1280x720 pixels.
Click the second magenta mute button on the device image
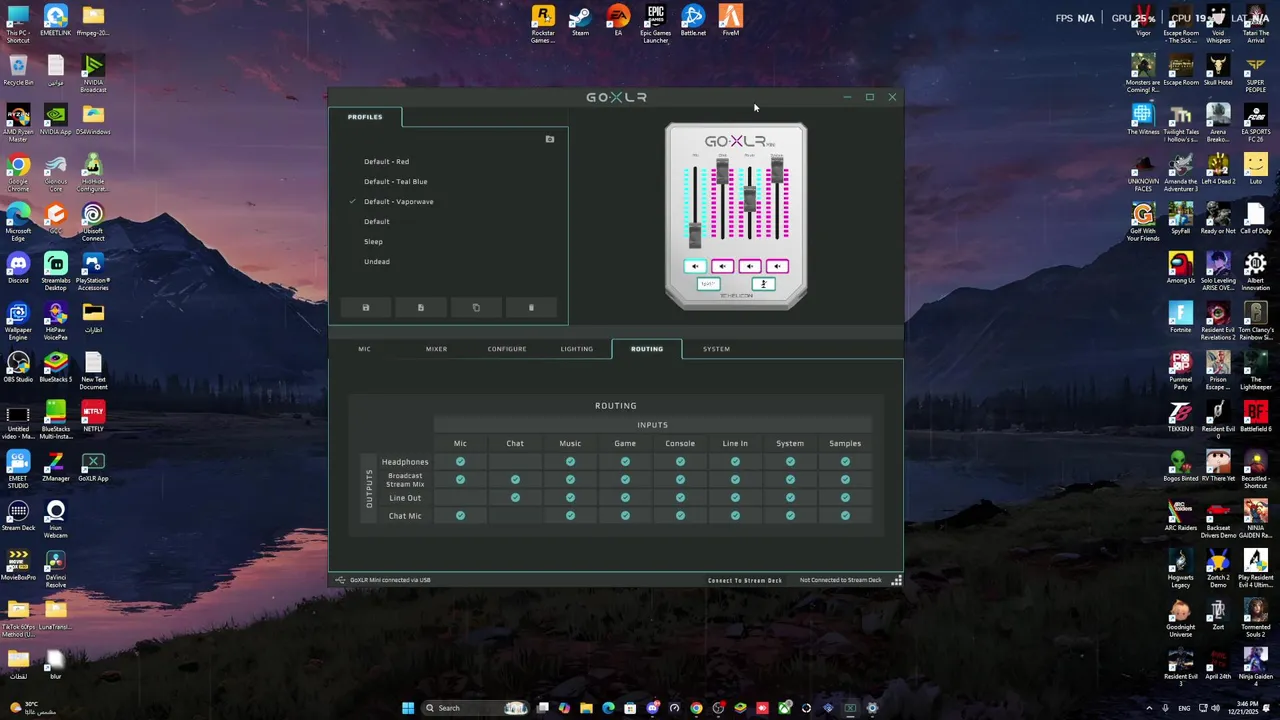722,266
